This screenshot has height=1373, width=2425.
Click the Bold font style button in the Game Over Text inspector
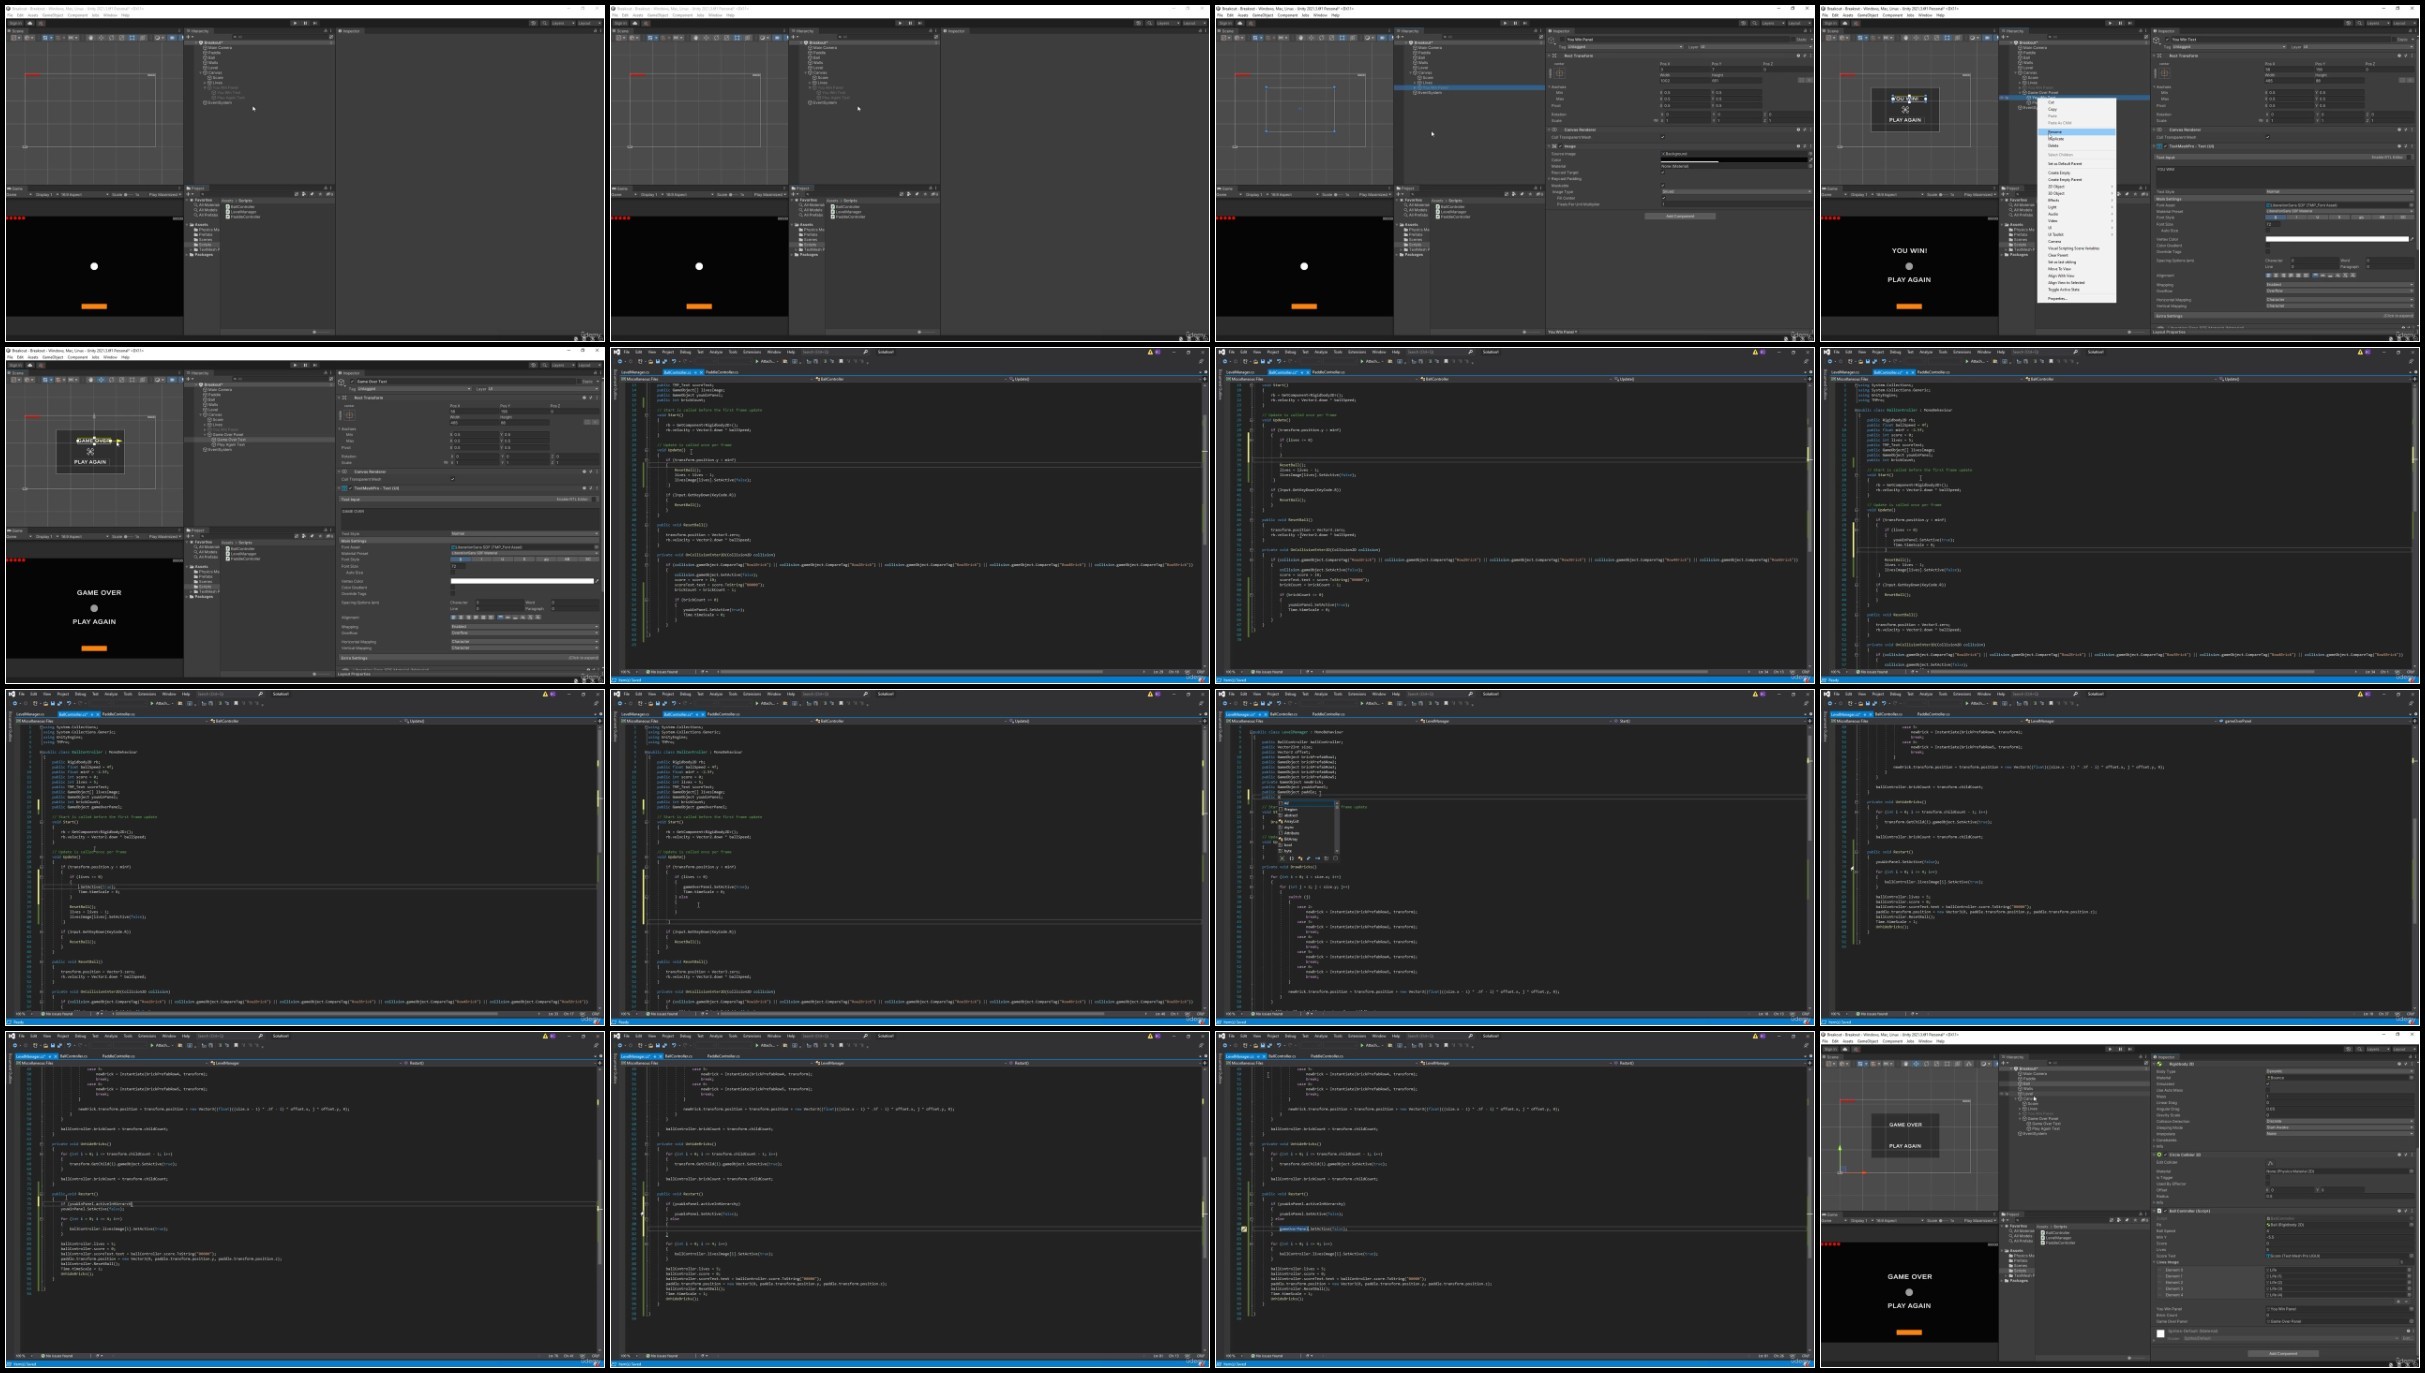[460, 559]
